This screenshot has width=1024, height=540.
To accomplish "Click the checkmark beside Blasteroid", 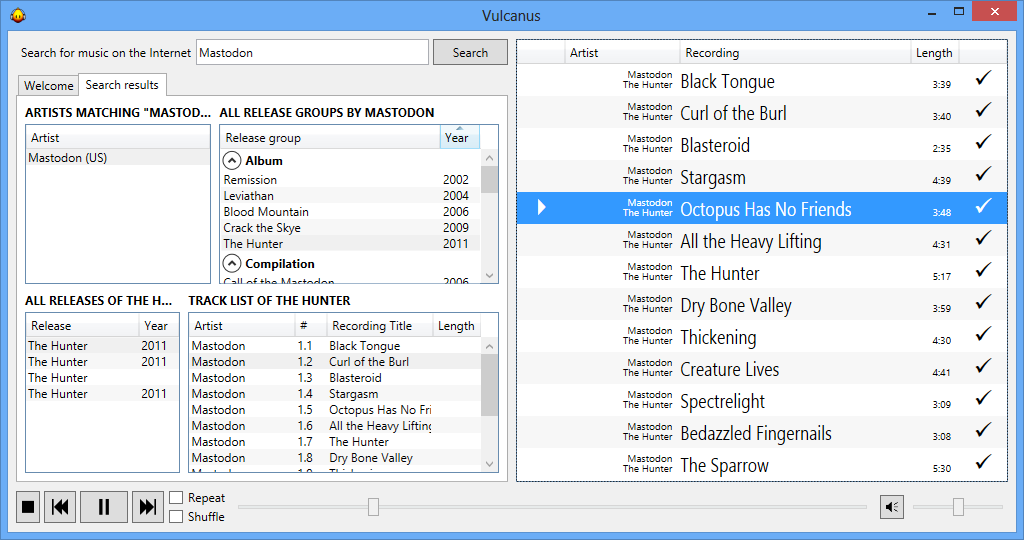I will (983, 142).
